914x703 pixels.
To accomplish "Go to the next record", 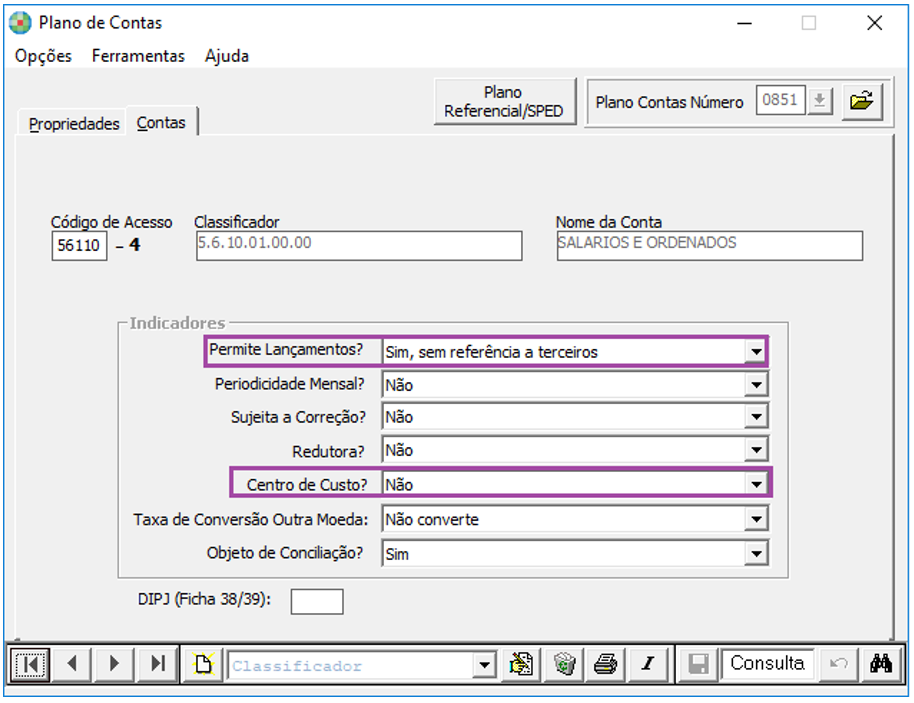I will pyautogui.click(x=114, y=664).
